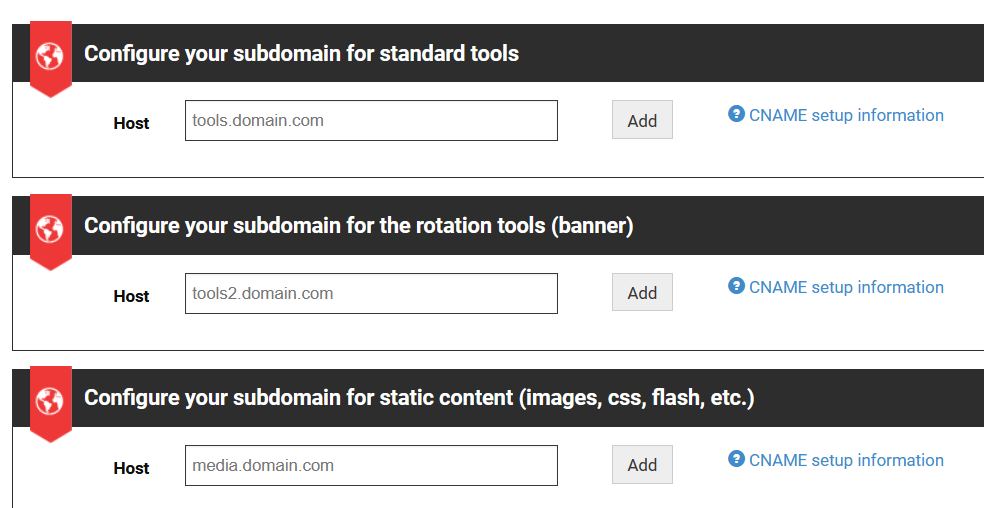
Task: Click help question mark in standard tools section
Action: [x=736, y=114]
